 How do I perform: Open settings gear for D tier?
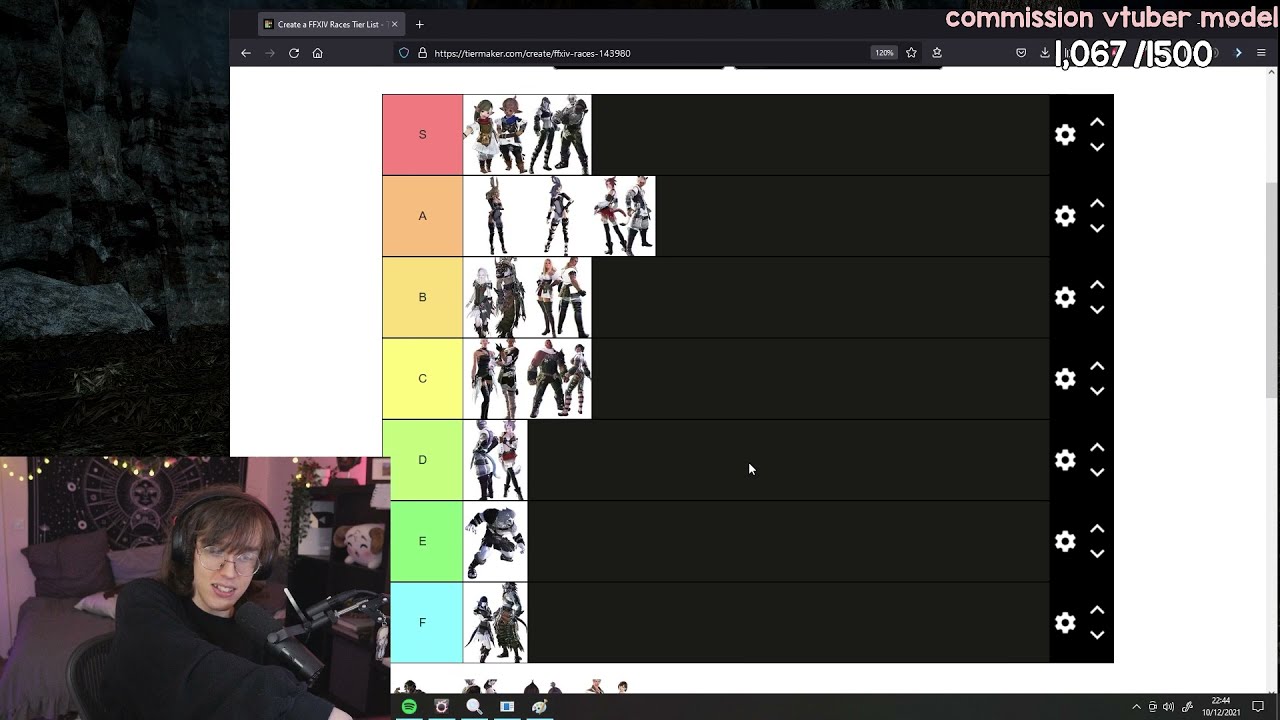tap(1065, 460)
